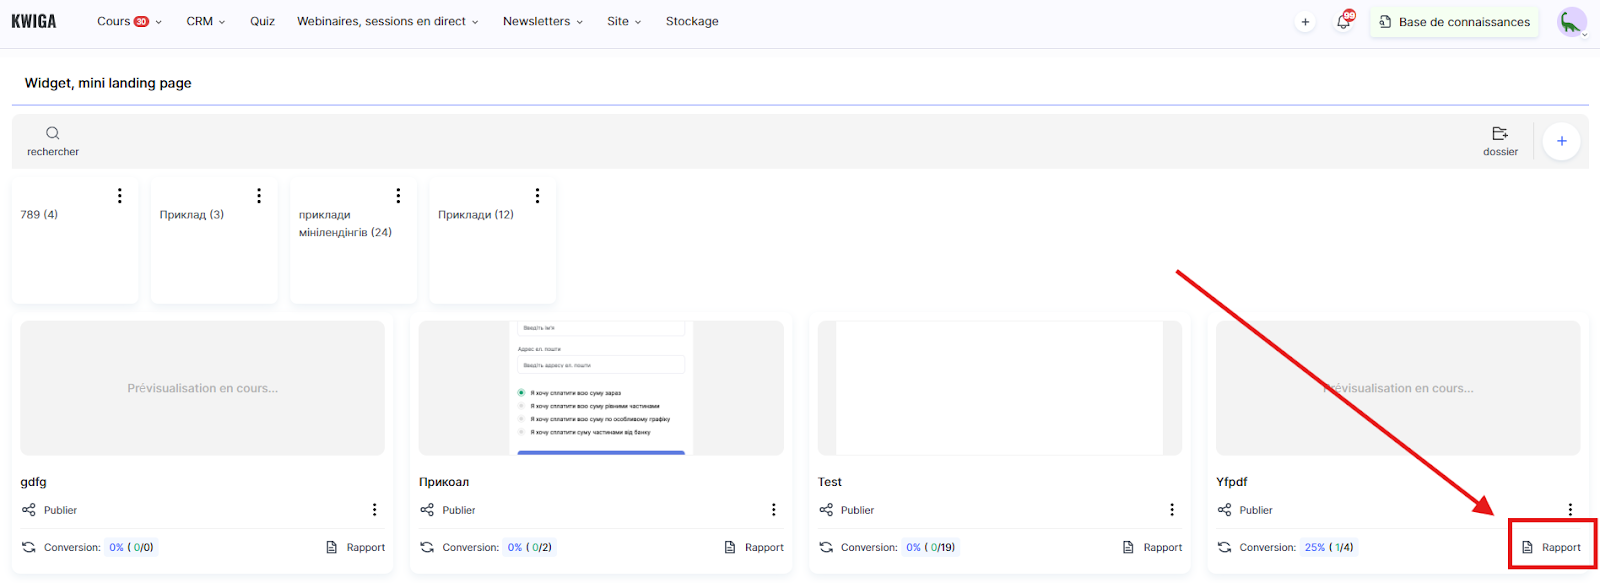Go to the Stockage menu item
The image size is (1600, 583).
tap(692, 21)
